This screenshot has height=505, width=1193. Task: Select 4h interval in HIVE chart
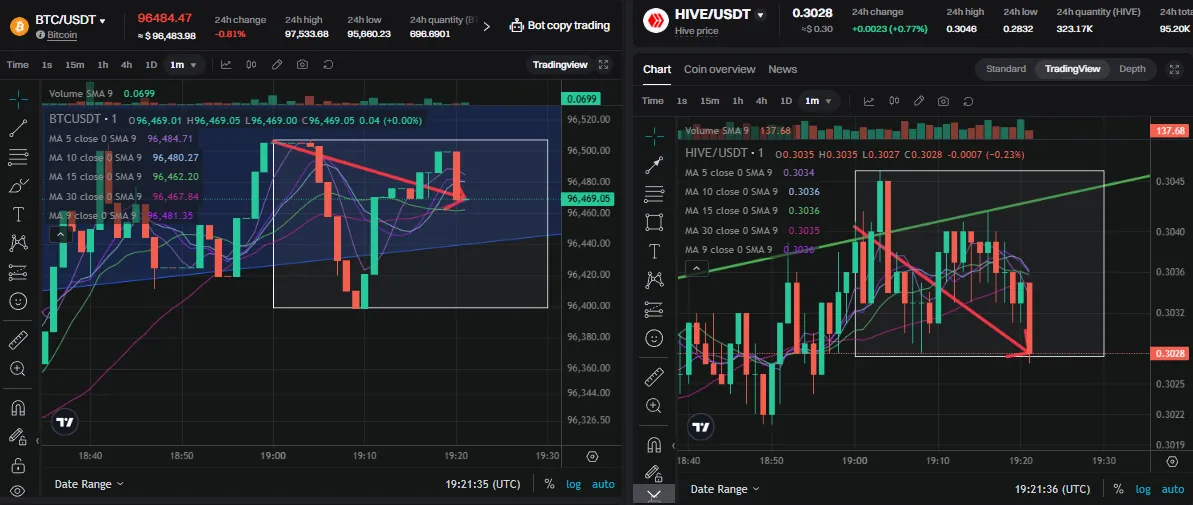point(761,101)
